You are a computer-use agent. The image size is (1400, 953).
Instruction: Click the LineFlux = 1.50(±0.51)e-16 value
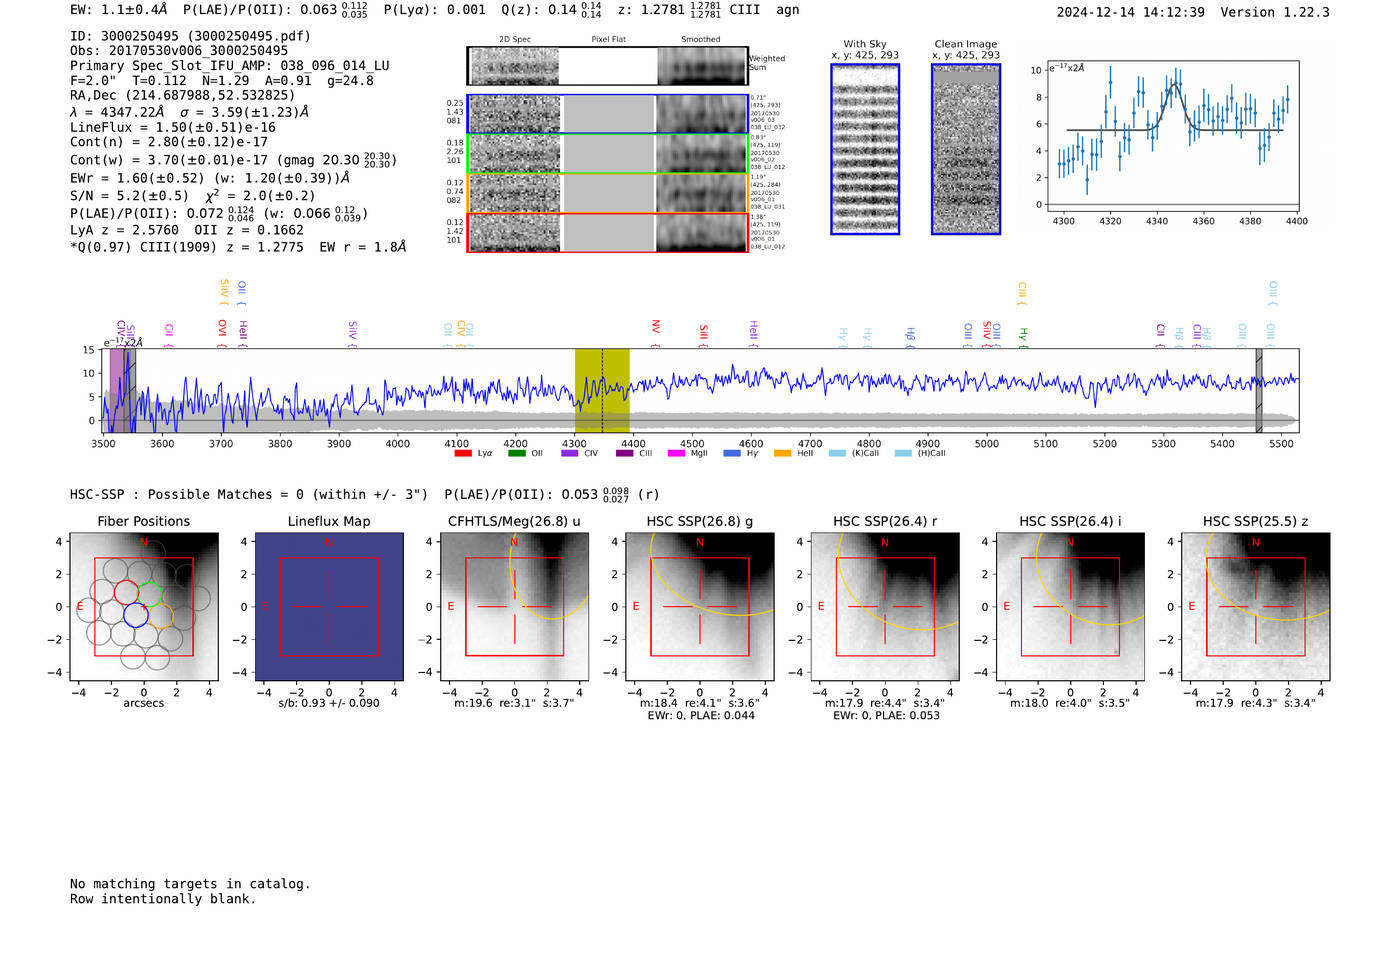tap(173, 127)
